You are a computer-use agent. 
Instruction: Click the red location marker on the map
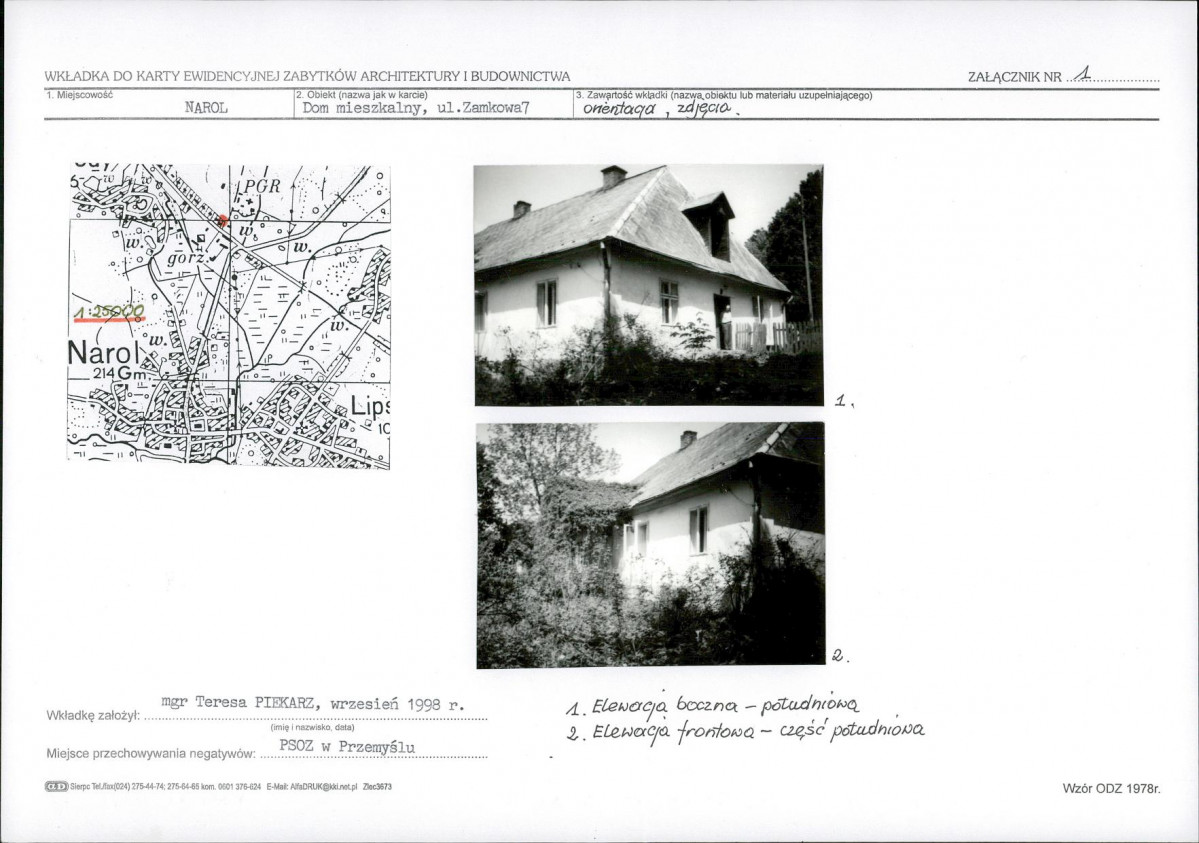point(223,220)
